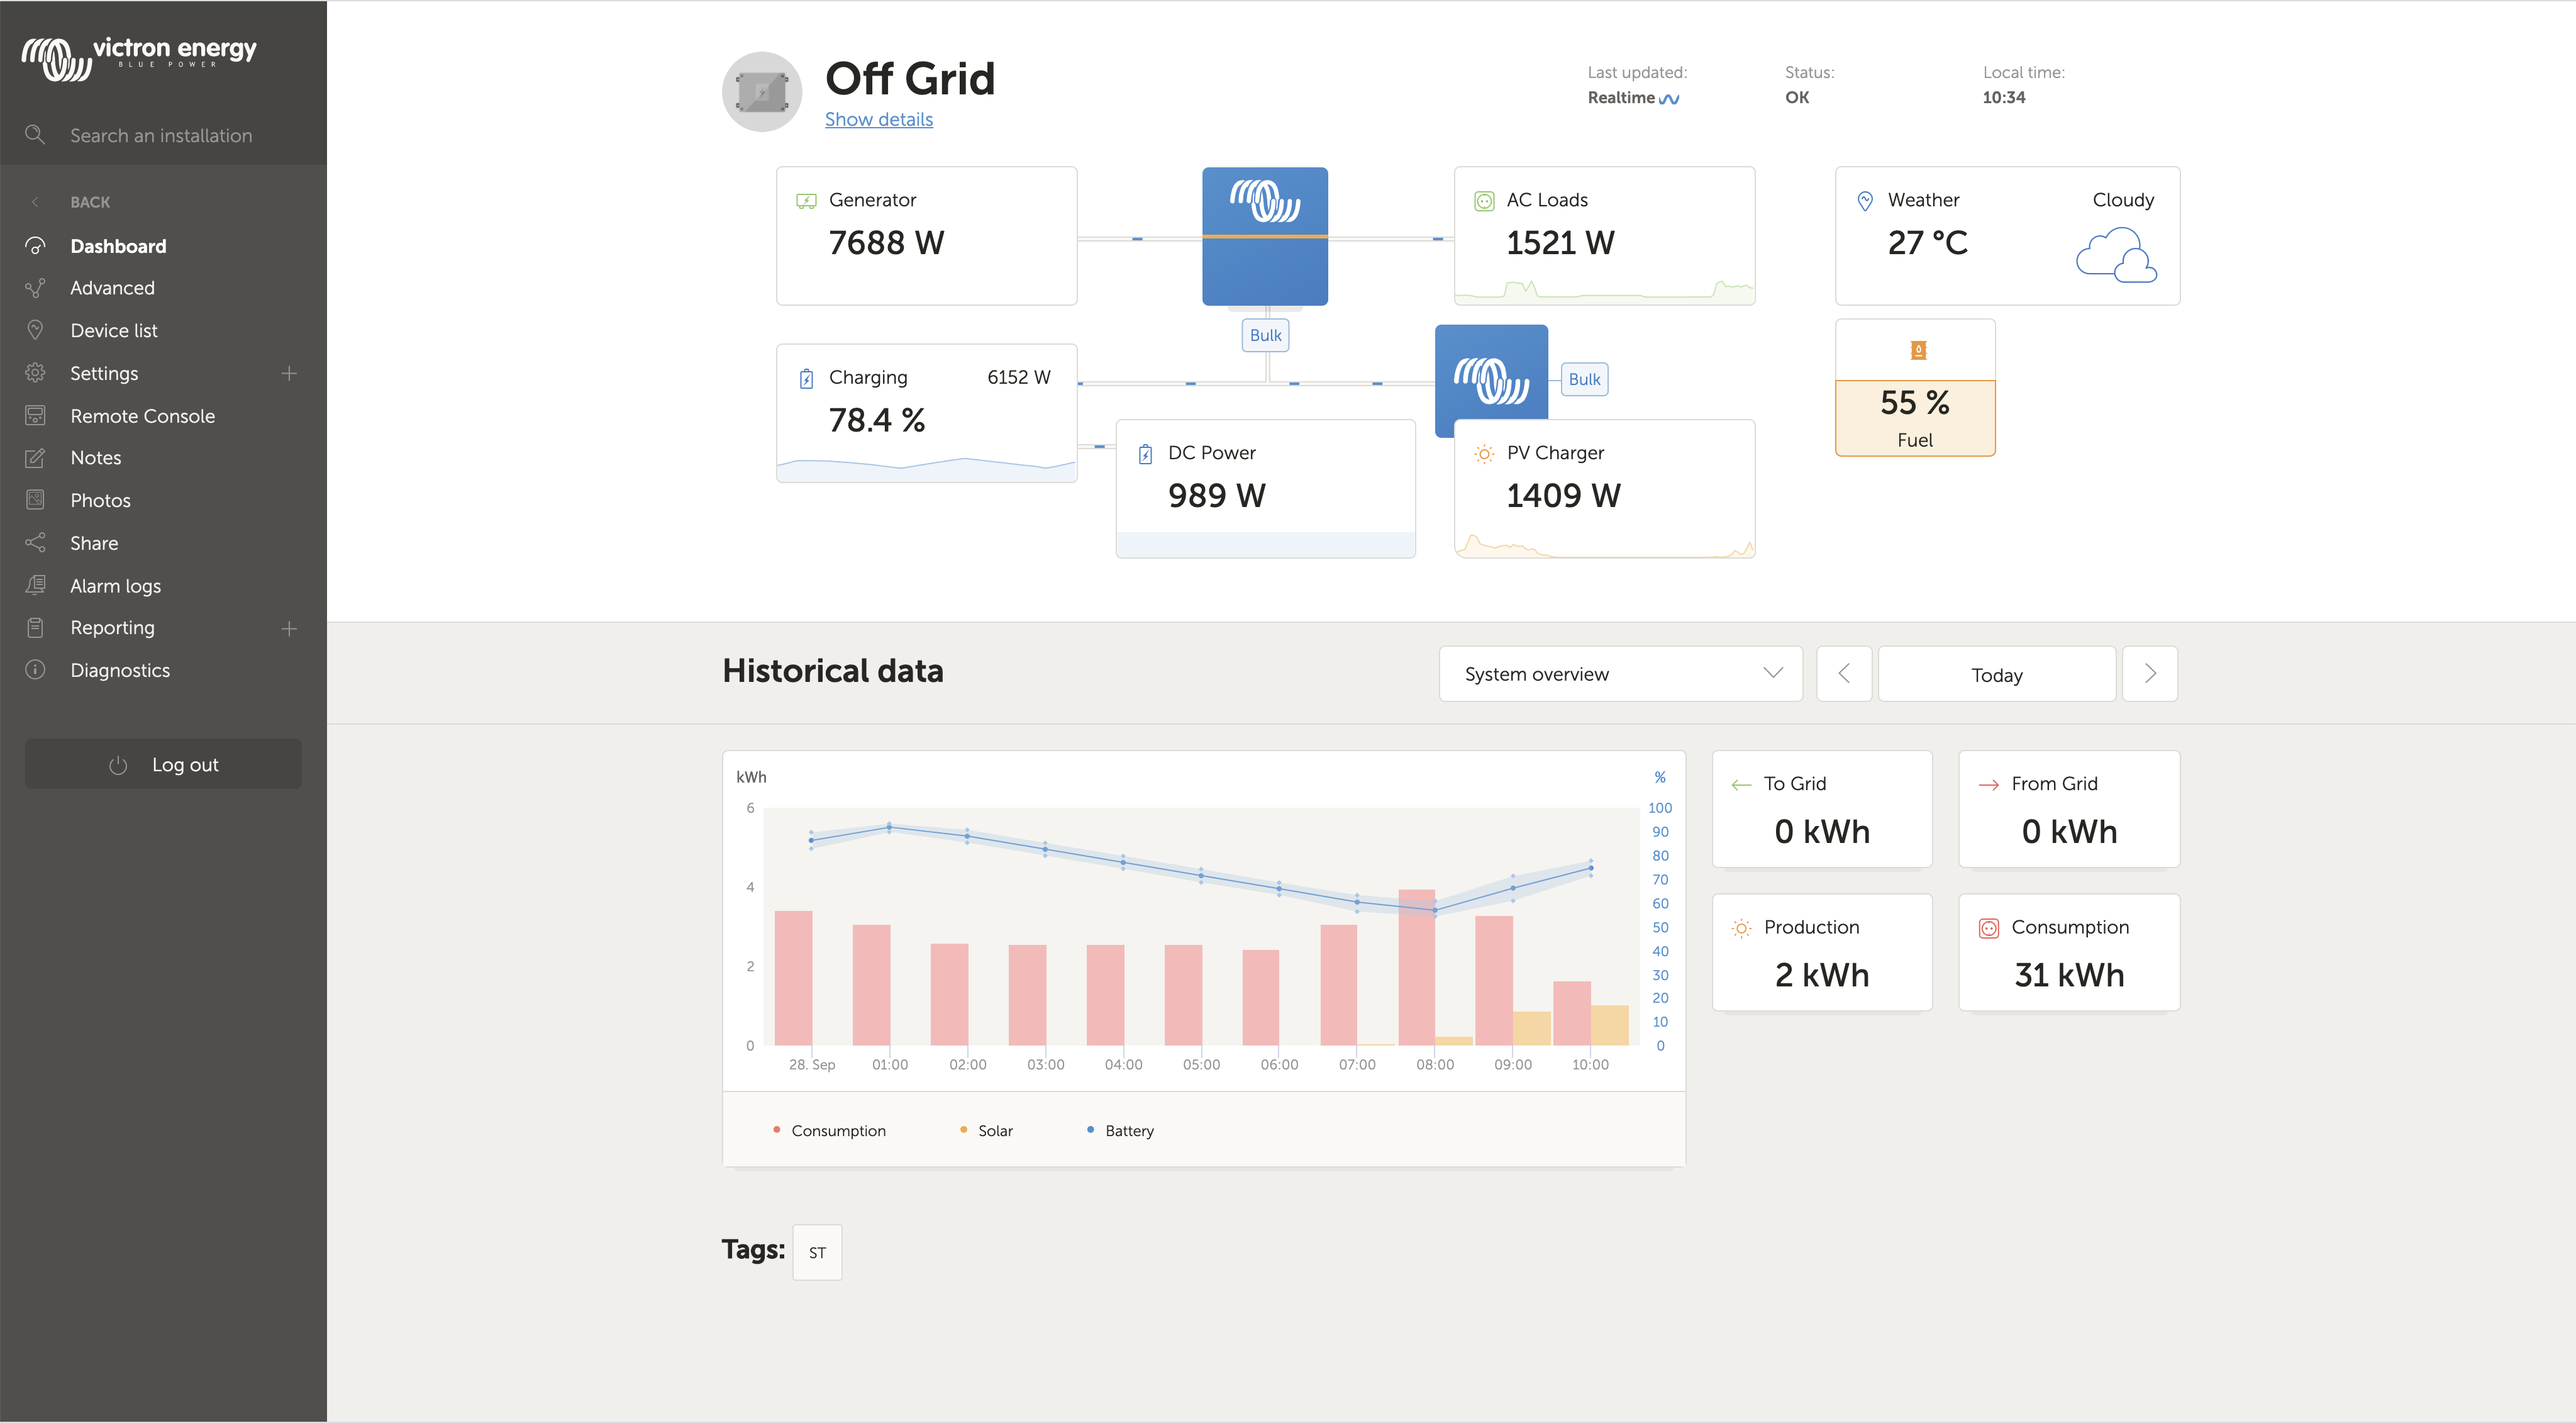The height and width of the screenshot is (1423, 2576).
Task: Click the cloudy weather icon
Action: [2115, 255]
